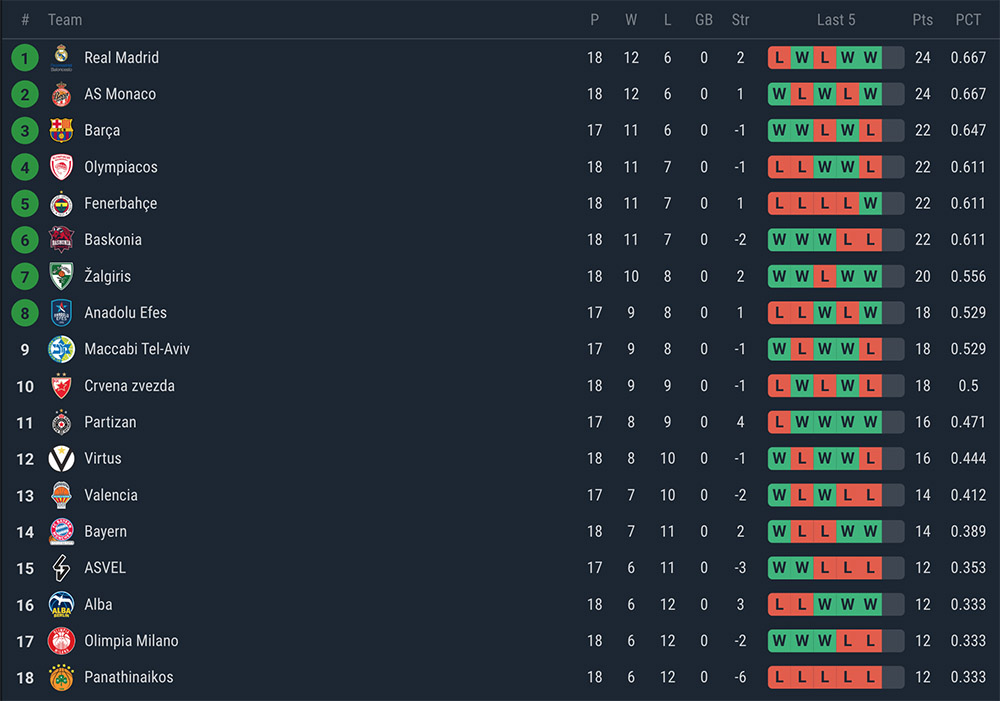Open the Olimpia Milano team link
The image size is (1000, 701).
(131, 641)
